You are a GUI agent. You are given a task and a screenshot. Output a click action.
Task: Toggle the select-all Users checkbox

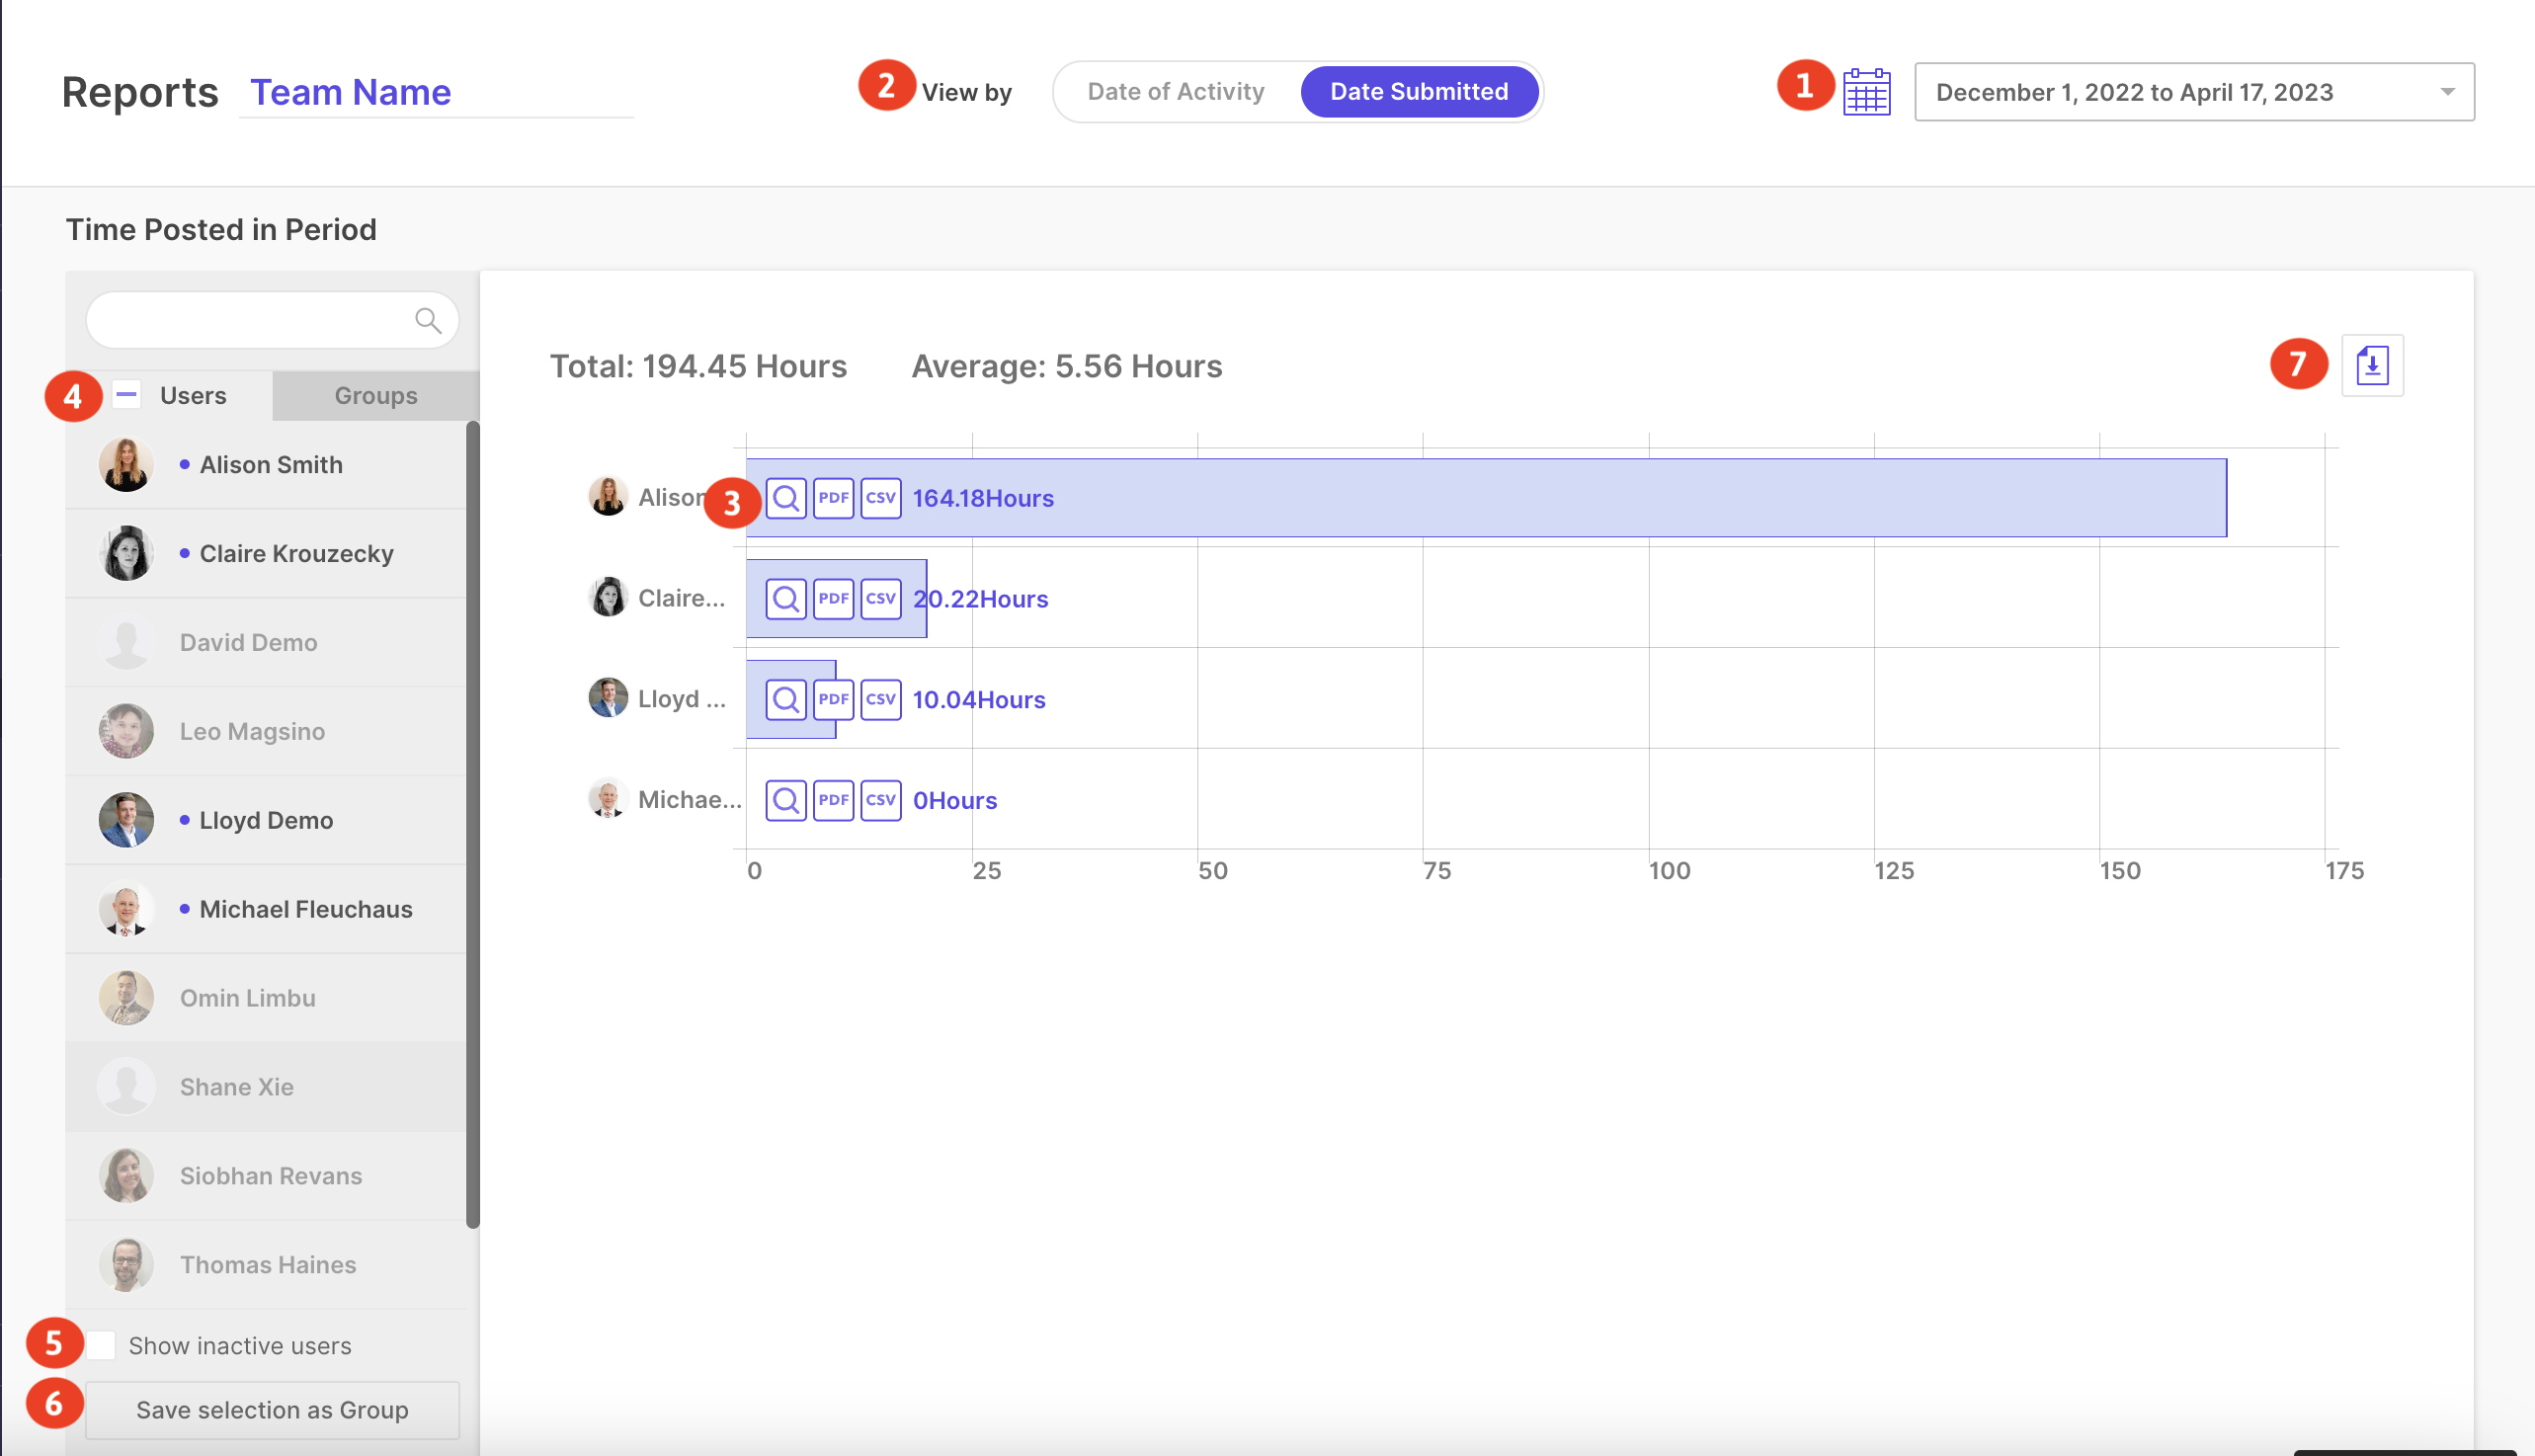[x=126, y=395]
